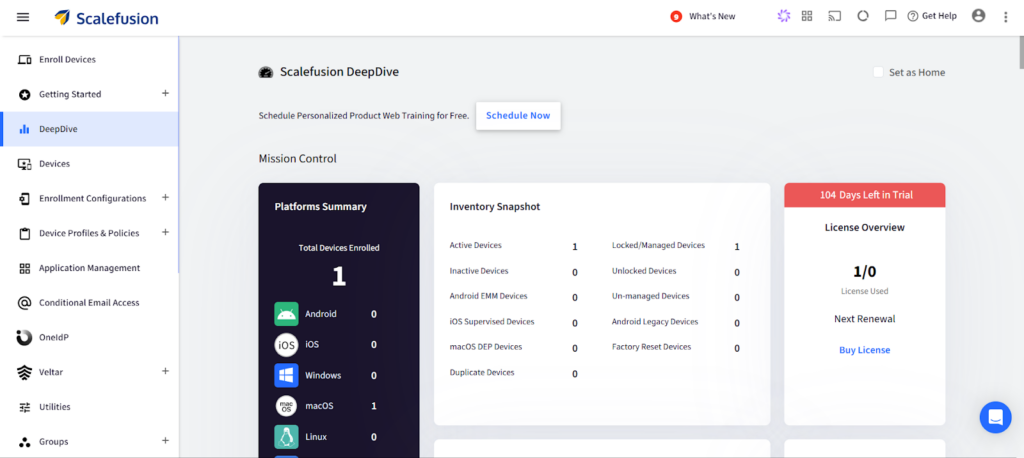The height and width of the screenshot is (458, 1024).
Task: Click the iOS Supervised Devices label
Action: click(x=492, y=321)
